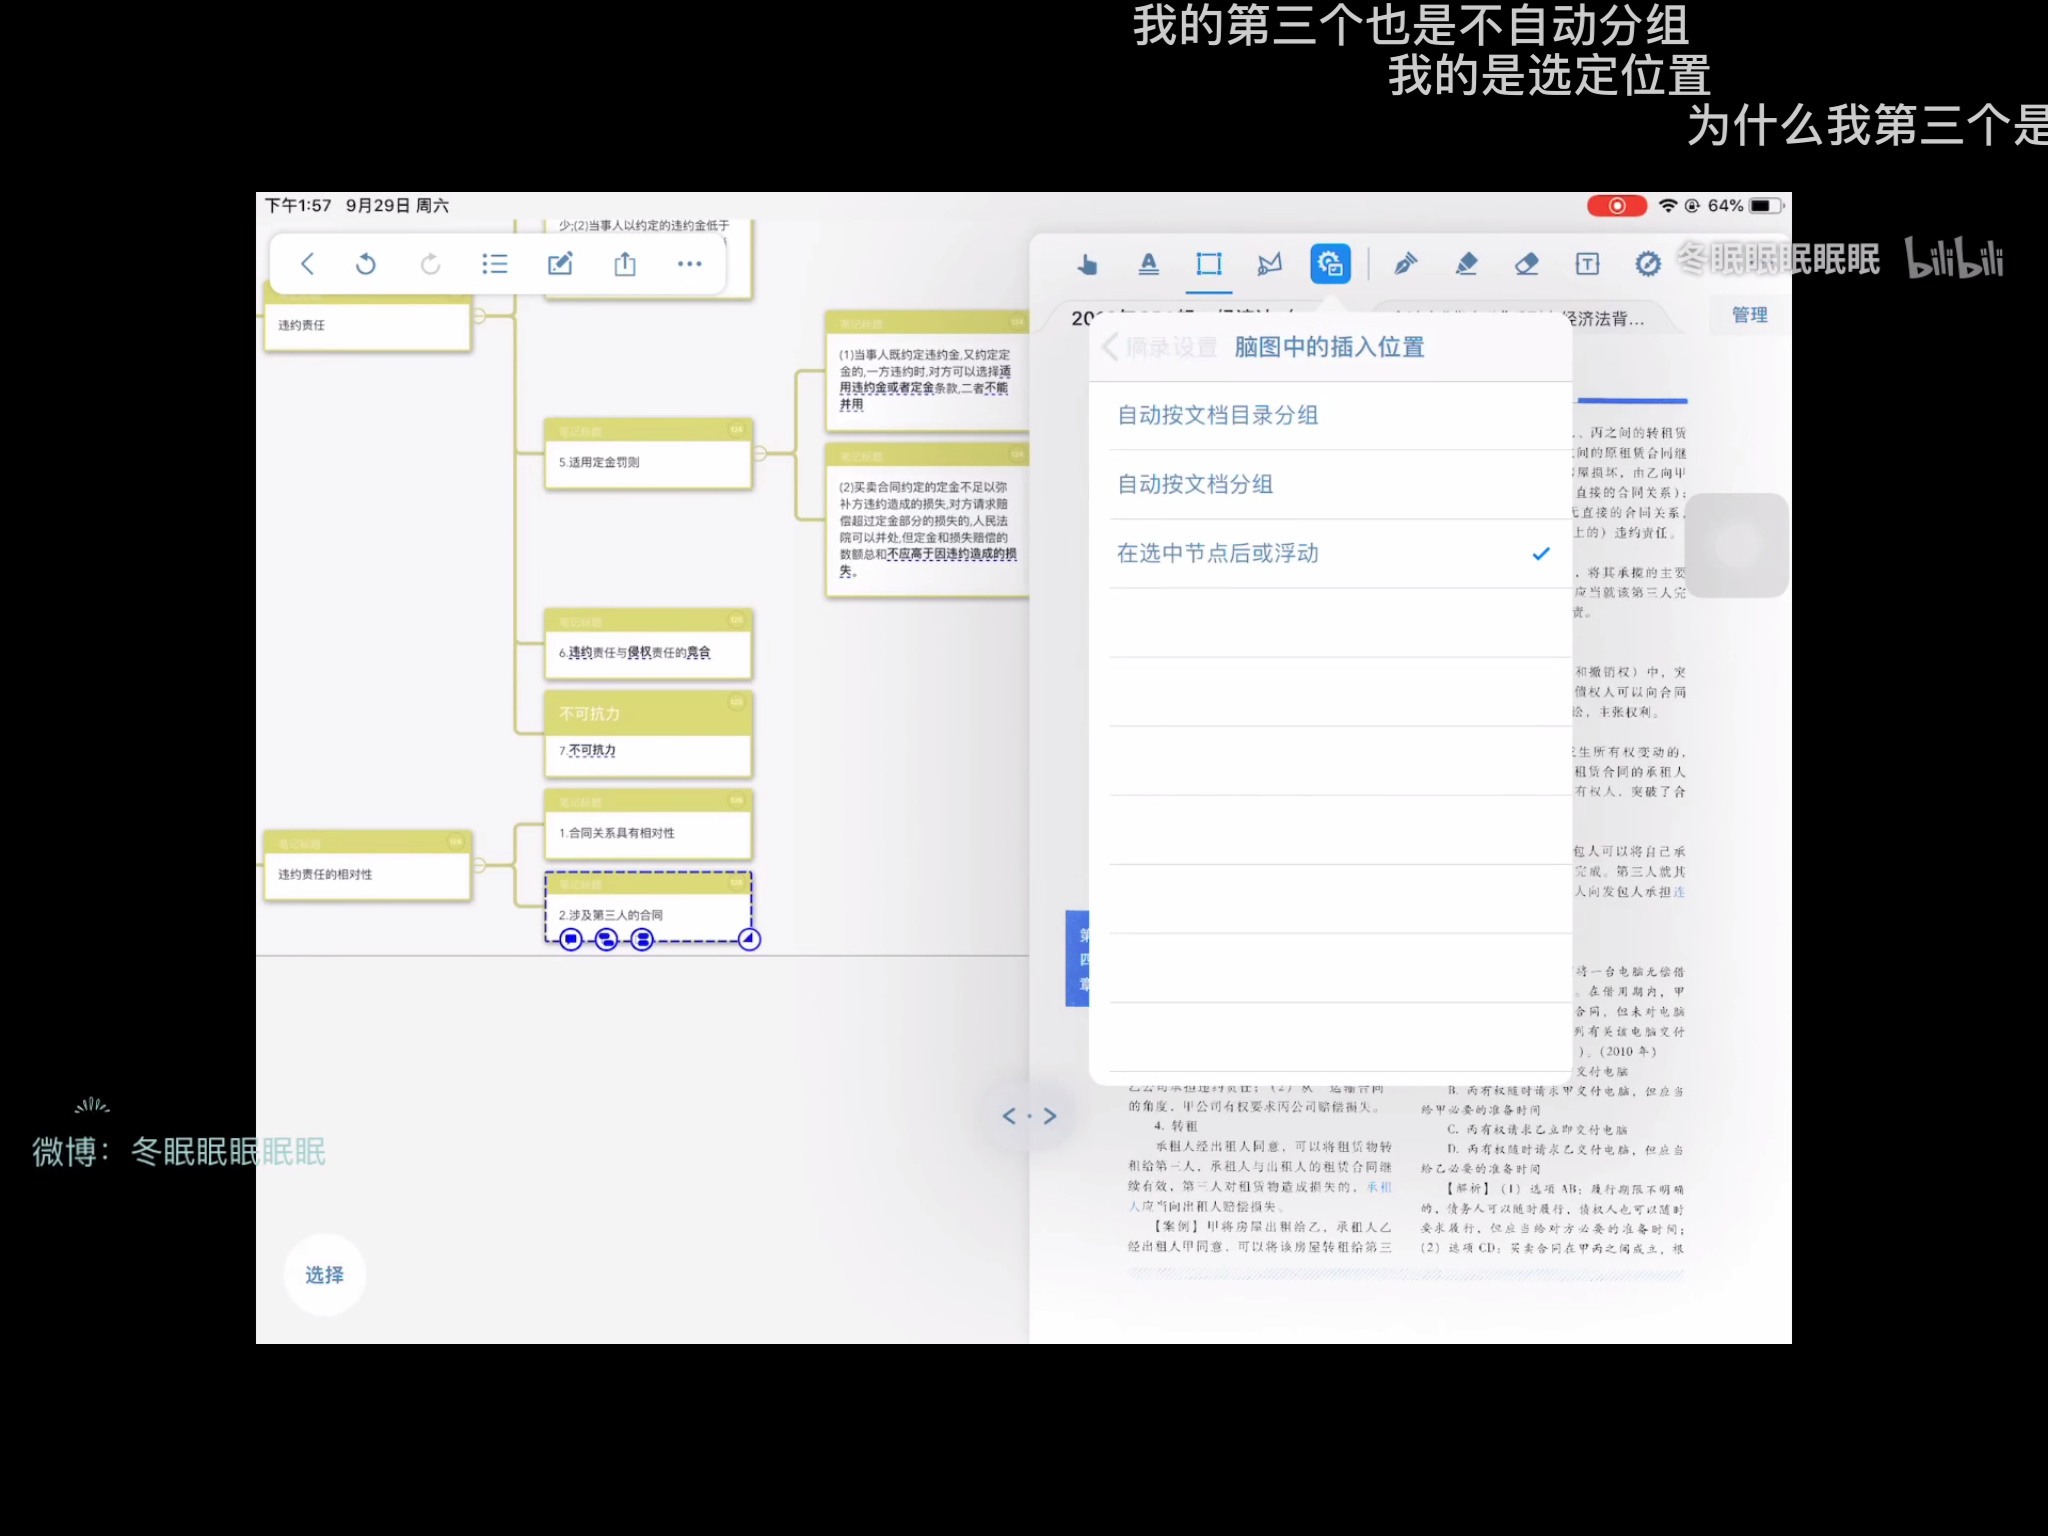Image resolution: width=2048 pixels, height=1536 pixels.
Task: Redo the last undone action
Action: 430,264
